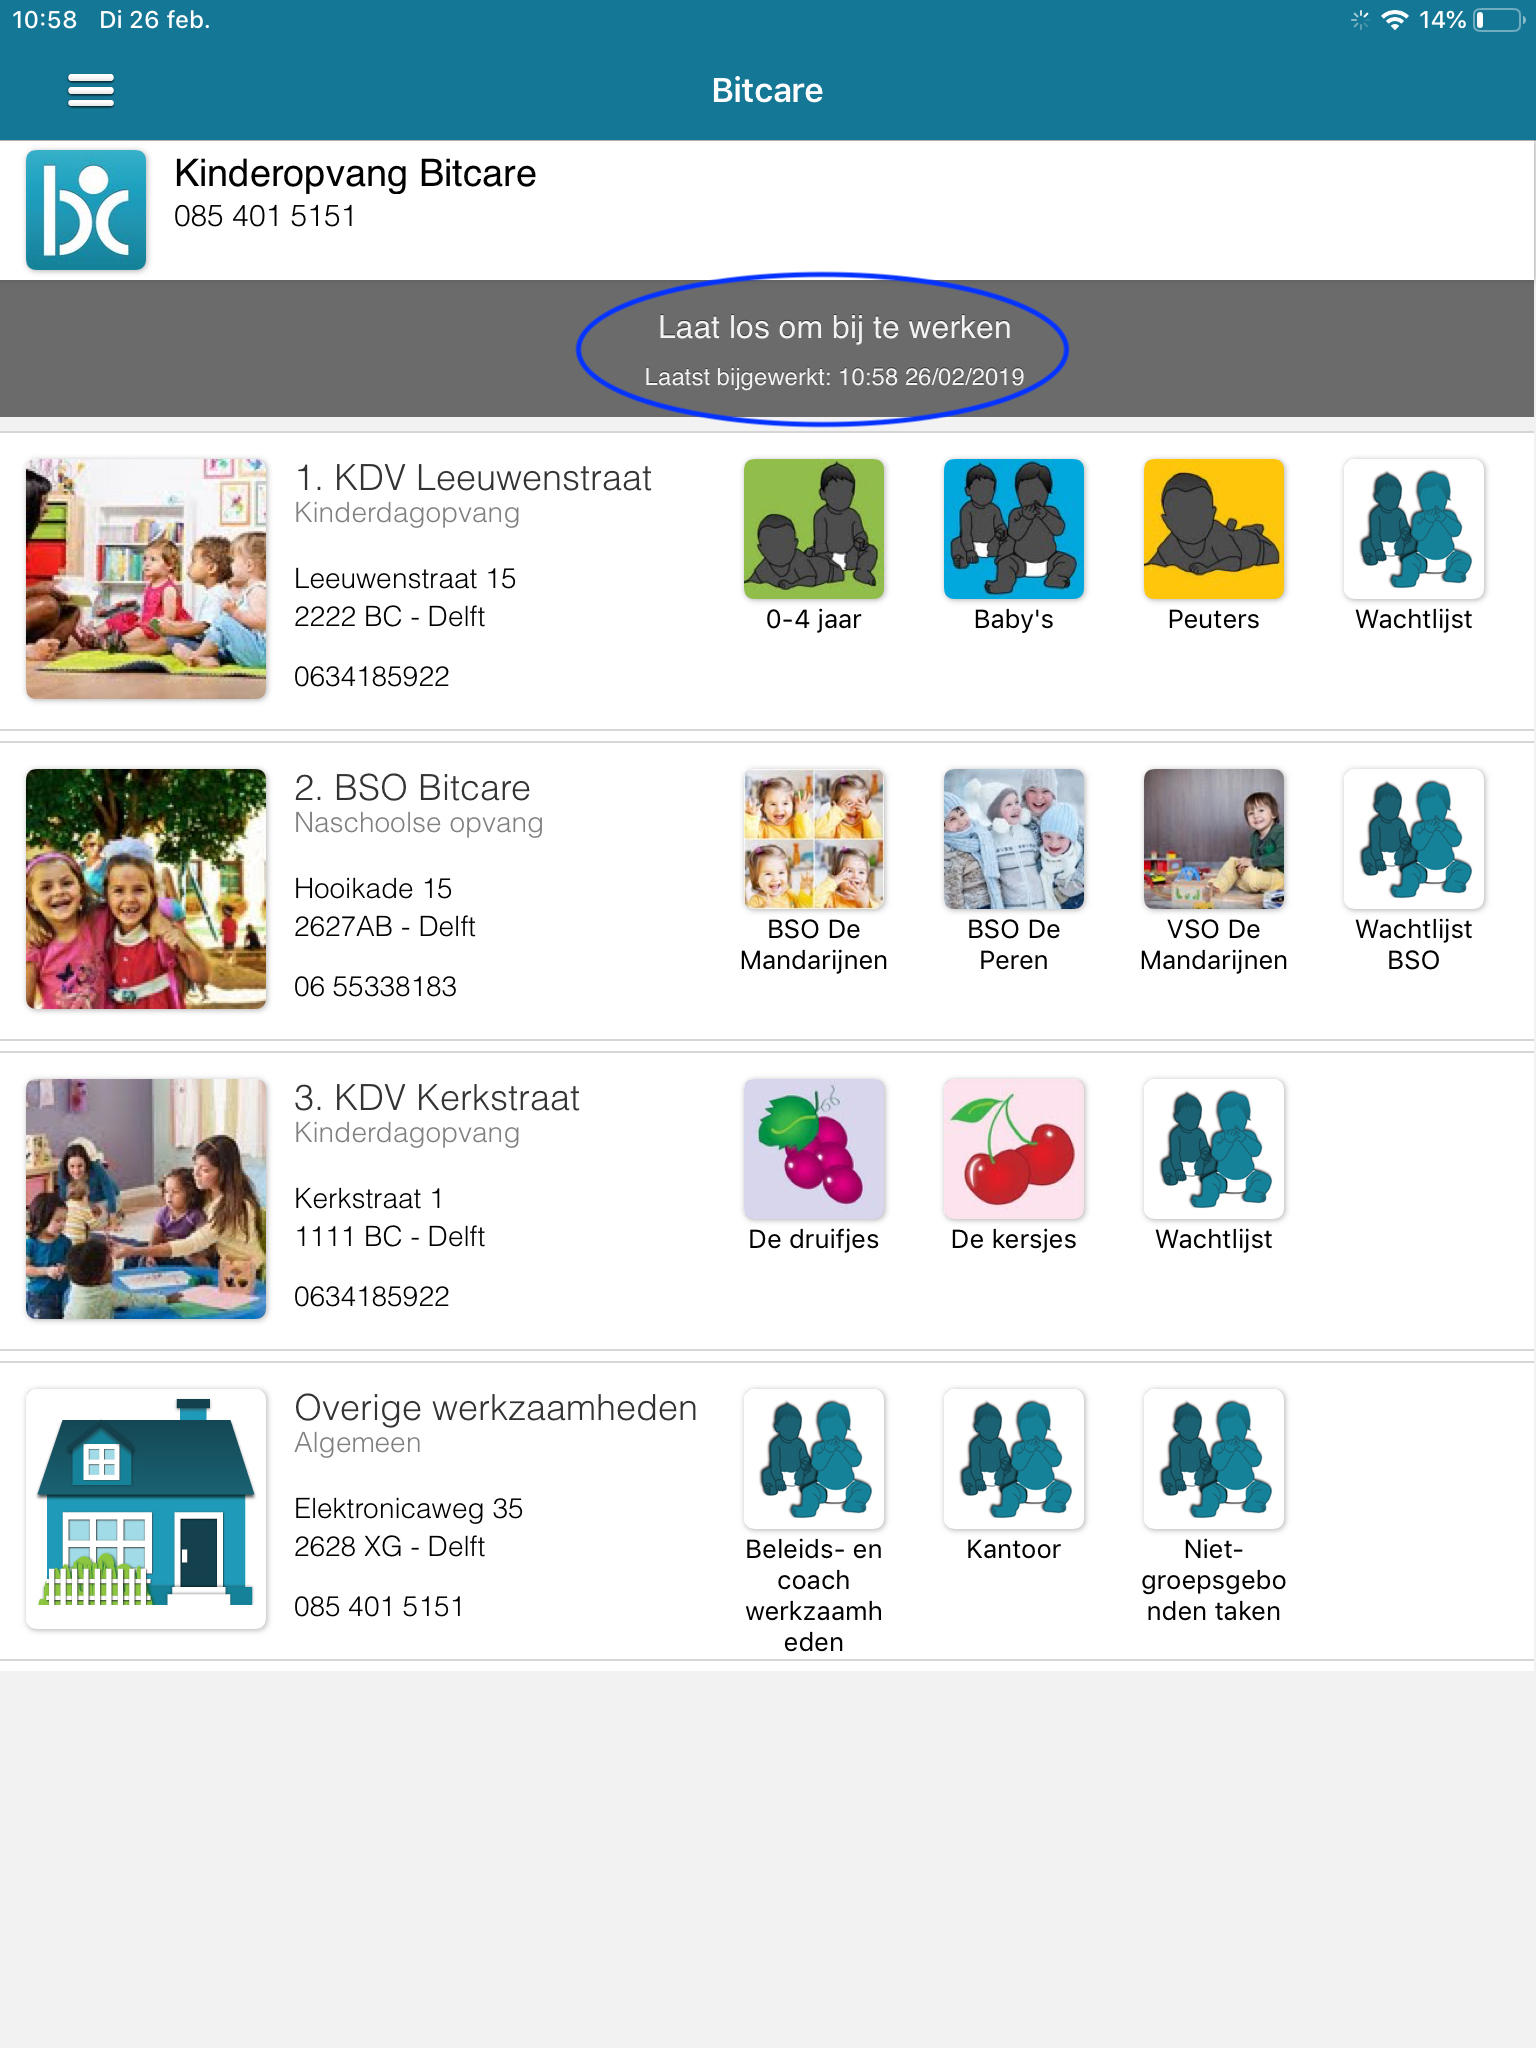Screen dimensions: 1536x2048
Task: Tap the Bitcare logo
Action: pyautogui.click(x=86, y=210)
